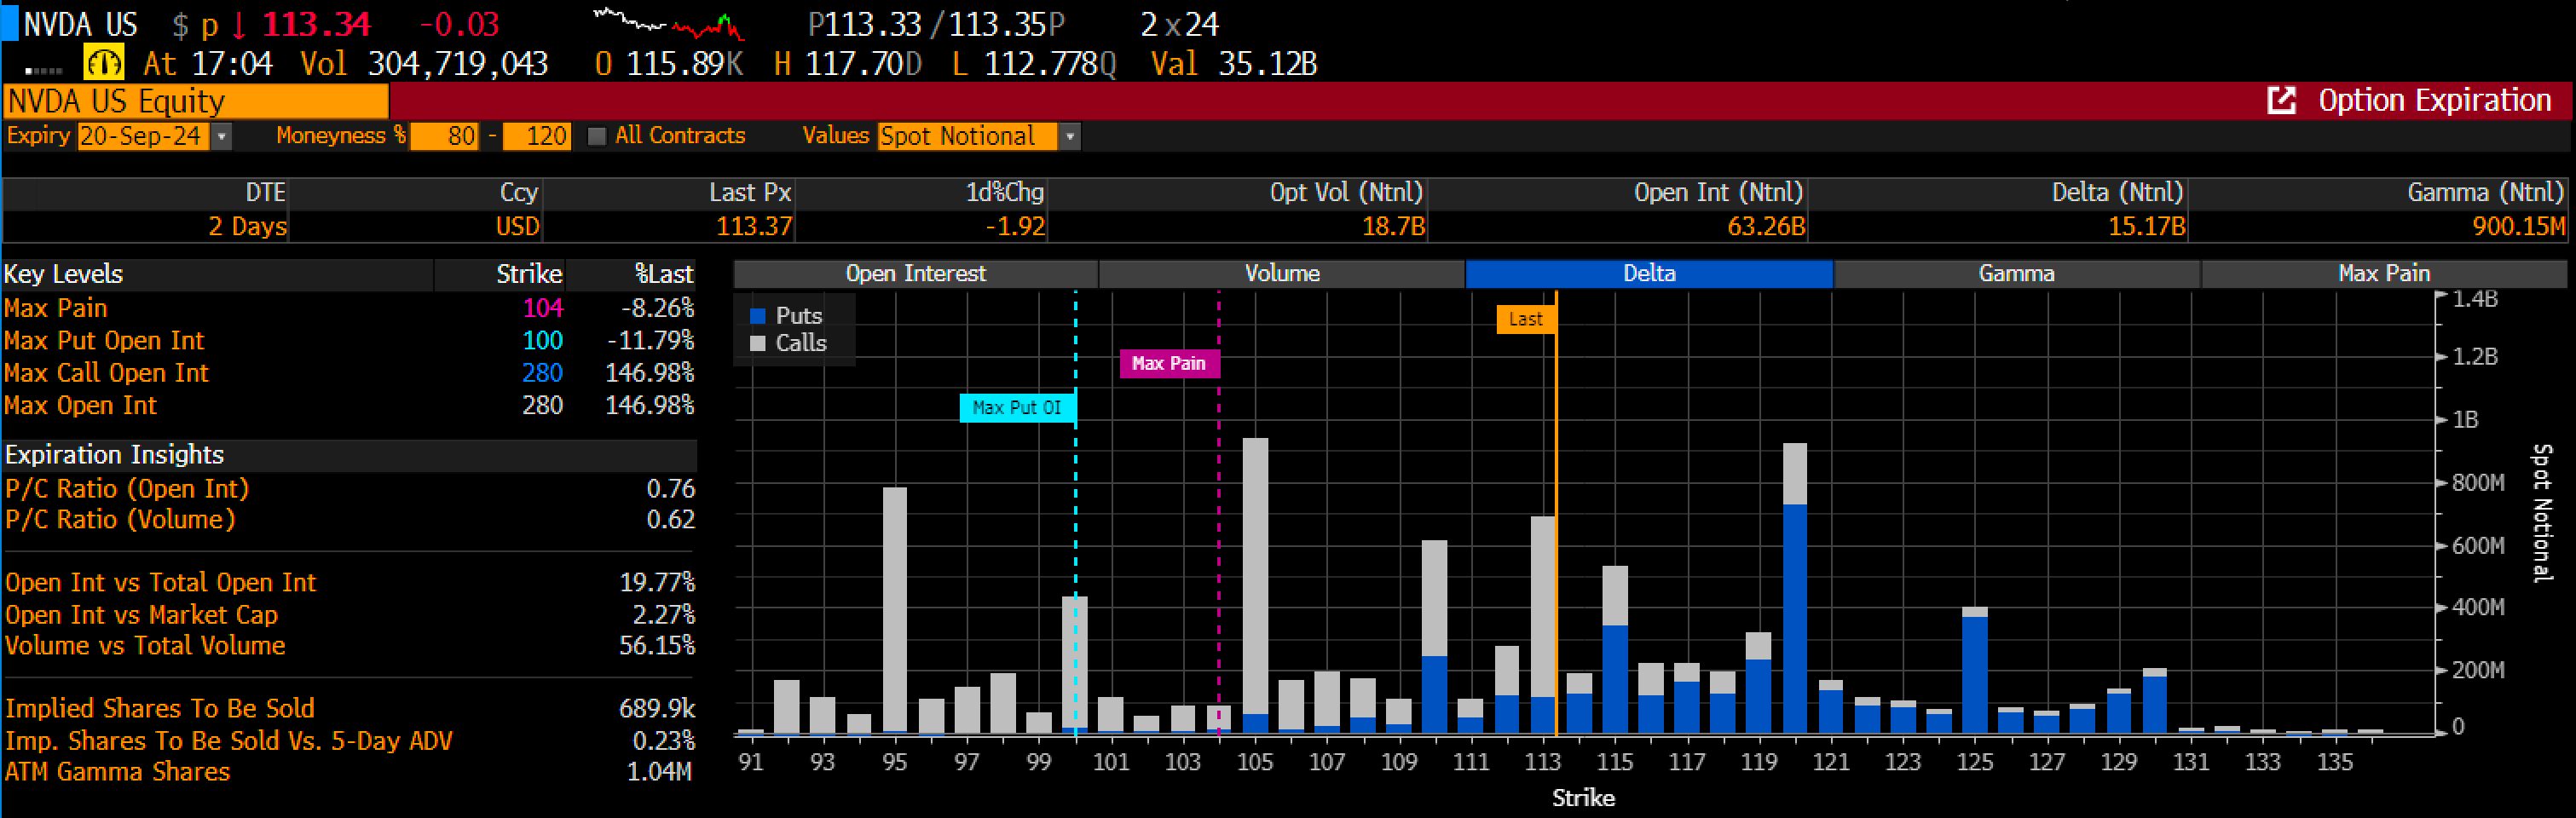Click the Open Int (Ntnl) value 63.26B
Viewport: 2576px width, 818px height.
pyautogui.click(x=1766, y=226)
